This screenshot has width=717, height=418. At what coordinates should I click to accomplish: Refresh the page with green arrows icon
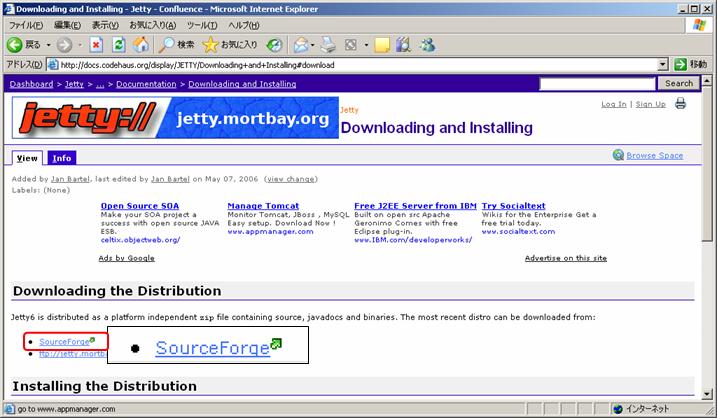[x=118, y=45]
